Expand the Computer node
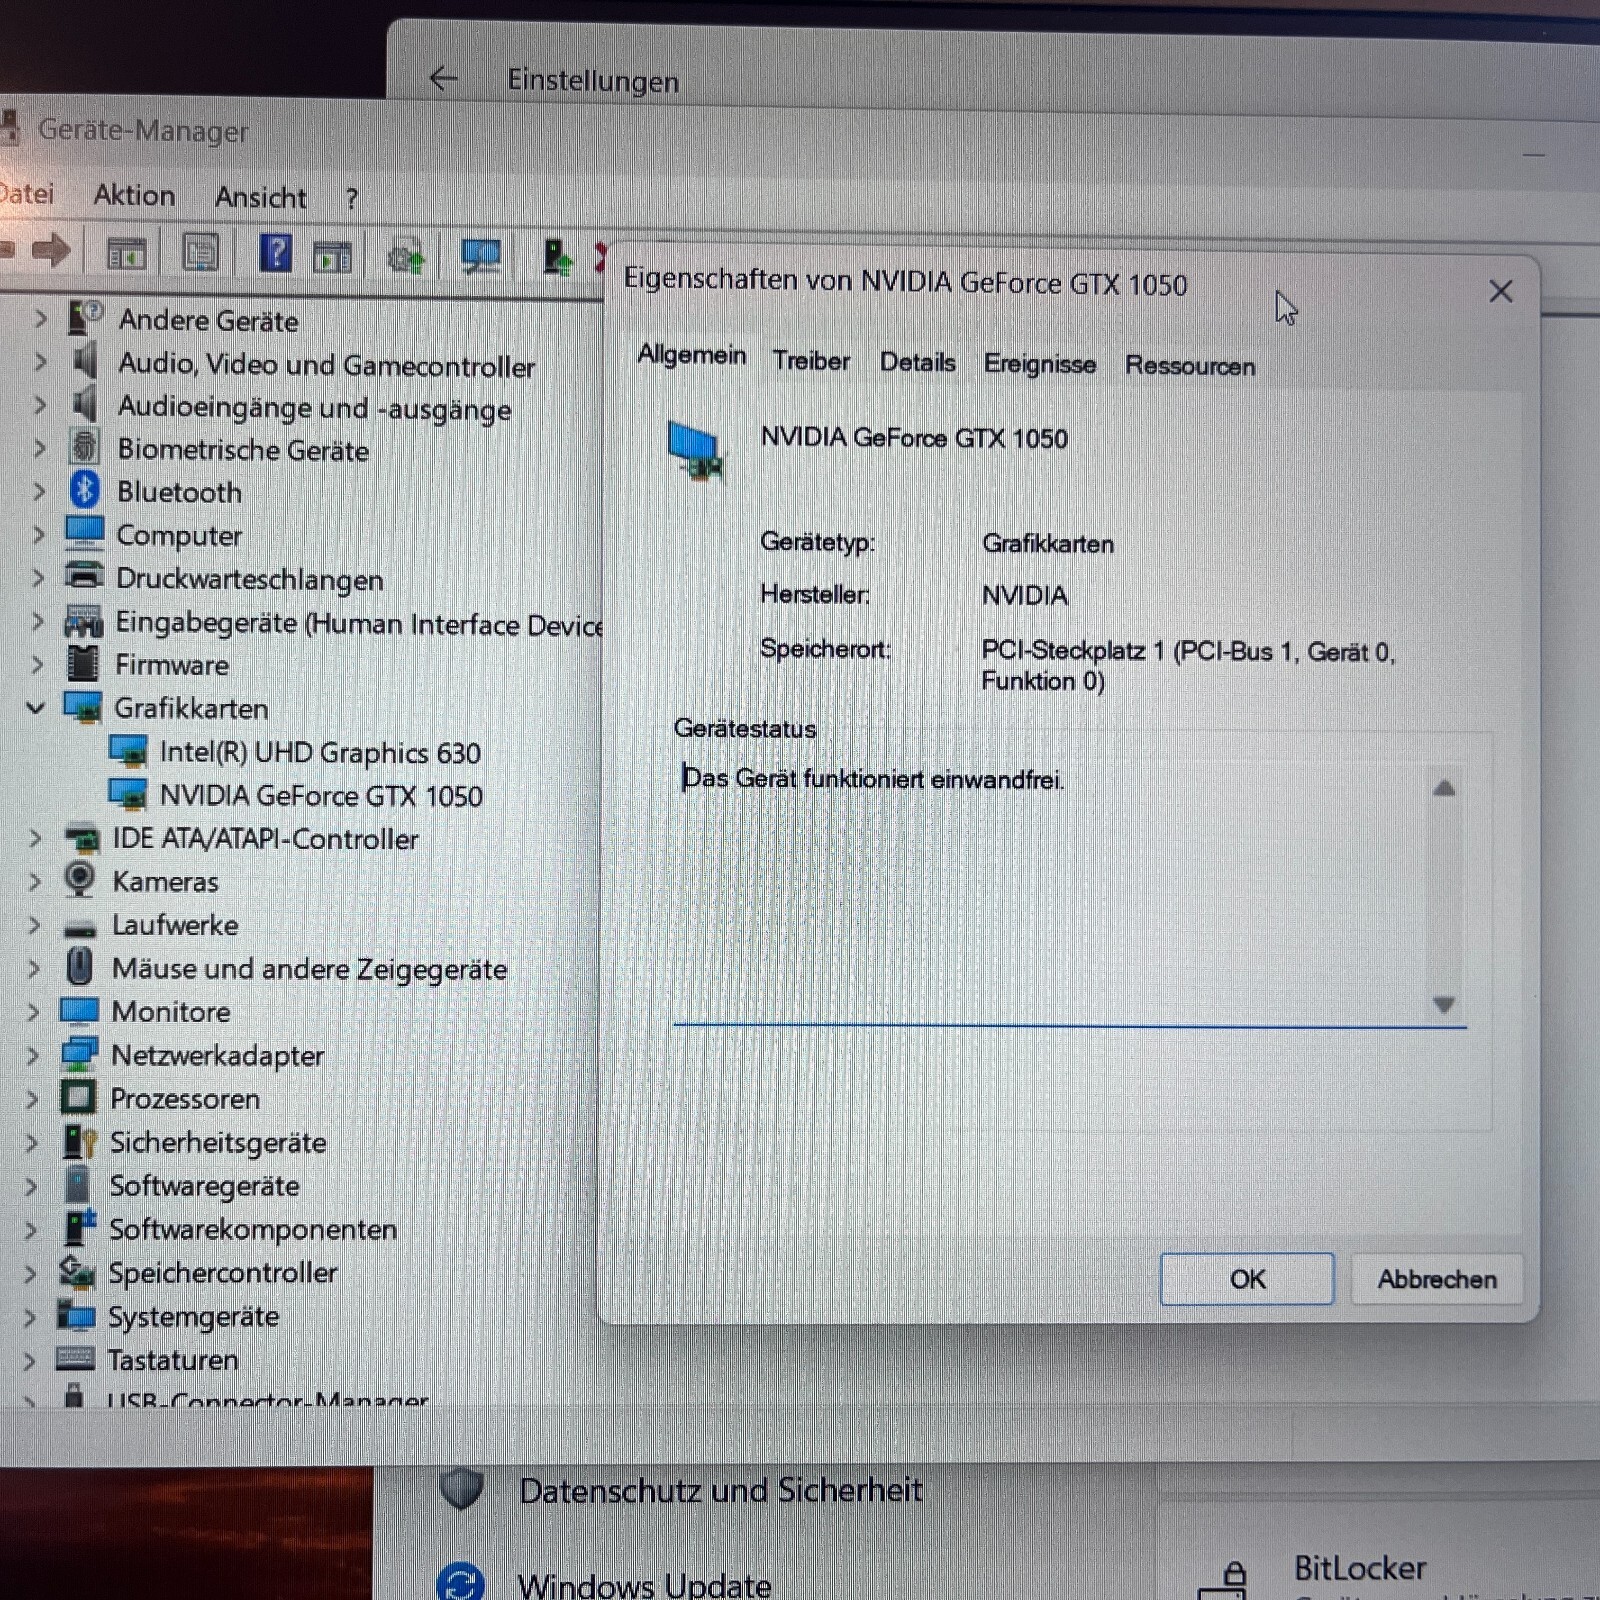The width and height of the screenshot is (1600, 1600). [x=38, y=534]
